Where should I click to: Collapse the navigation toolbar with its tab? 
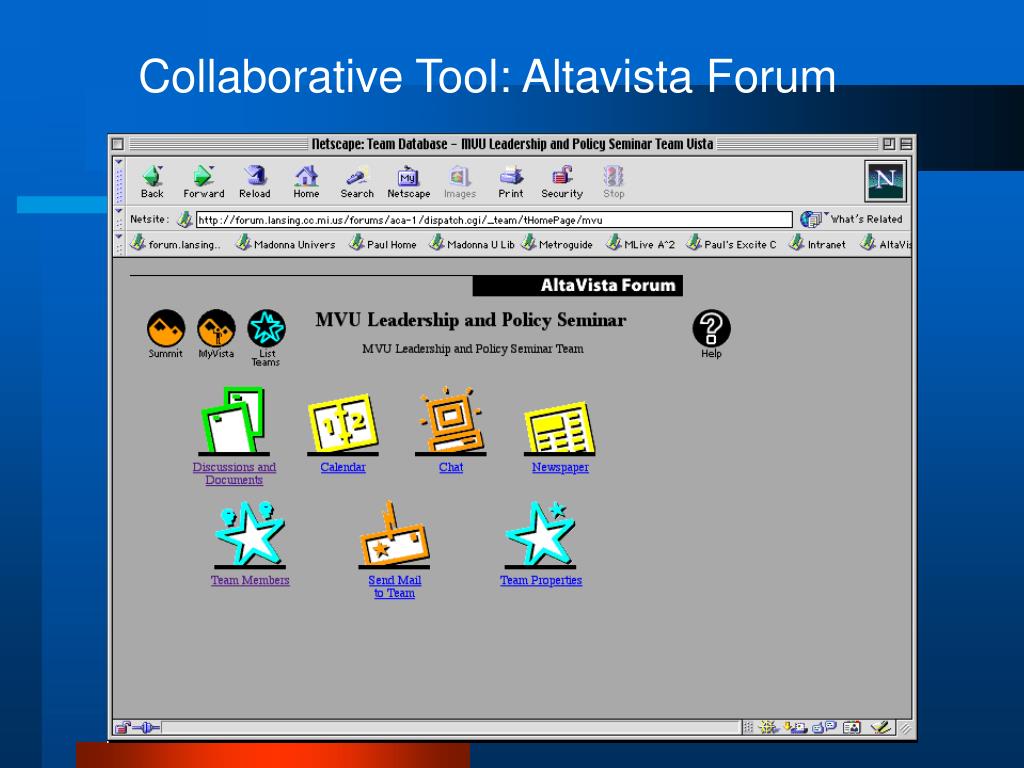119,181
